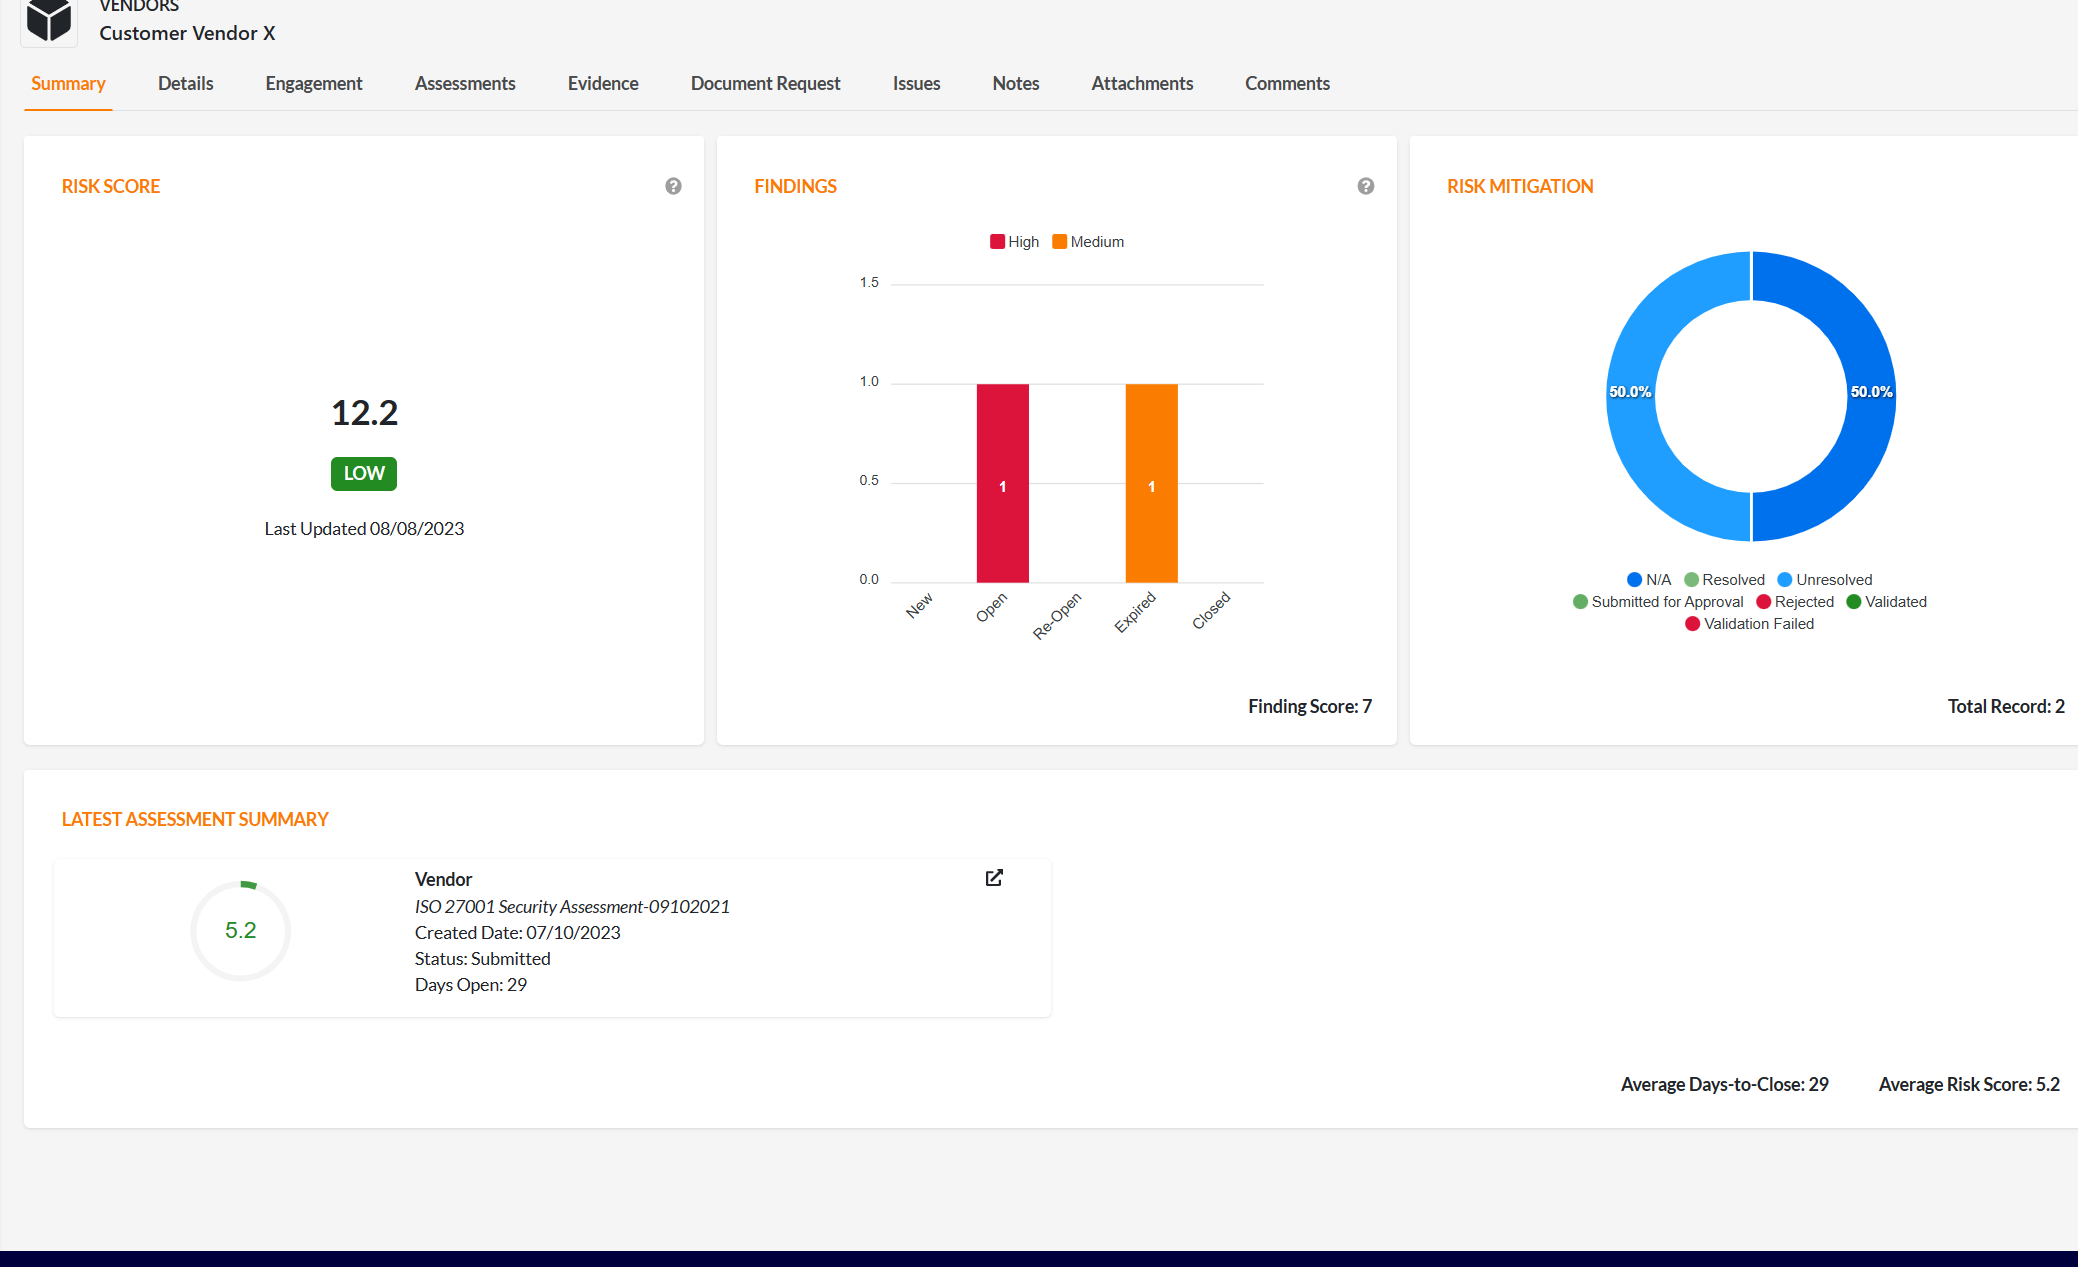
Task: Click the orange Expired findings bar
Action: 1151,483
